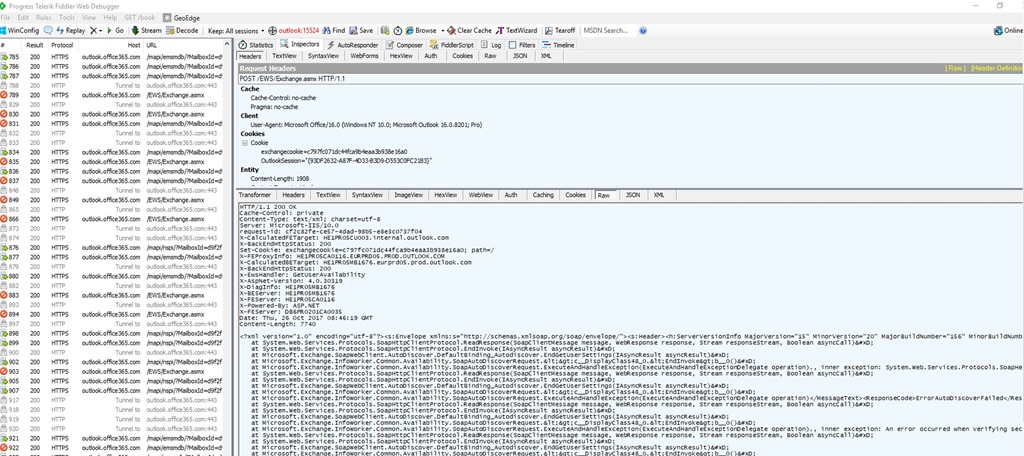
Task: Collapse the Cookie tree node
Action: pyautogui.click(x=245, y=142)
